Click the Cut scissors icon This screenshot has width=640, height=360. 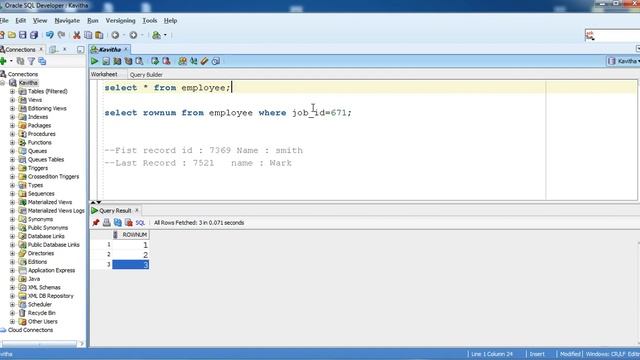pos(76,35)
